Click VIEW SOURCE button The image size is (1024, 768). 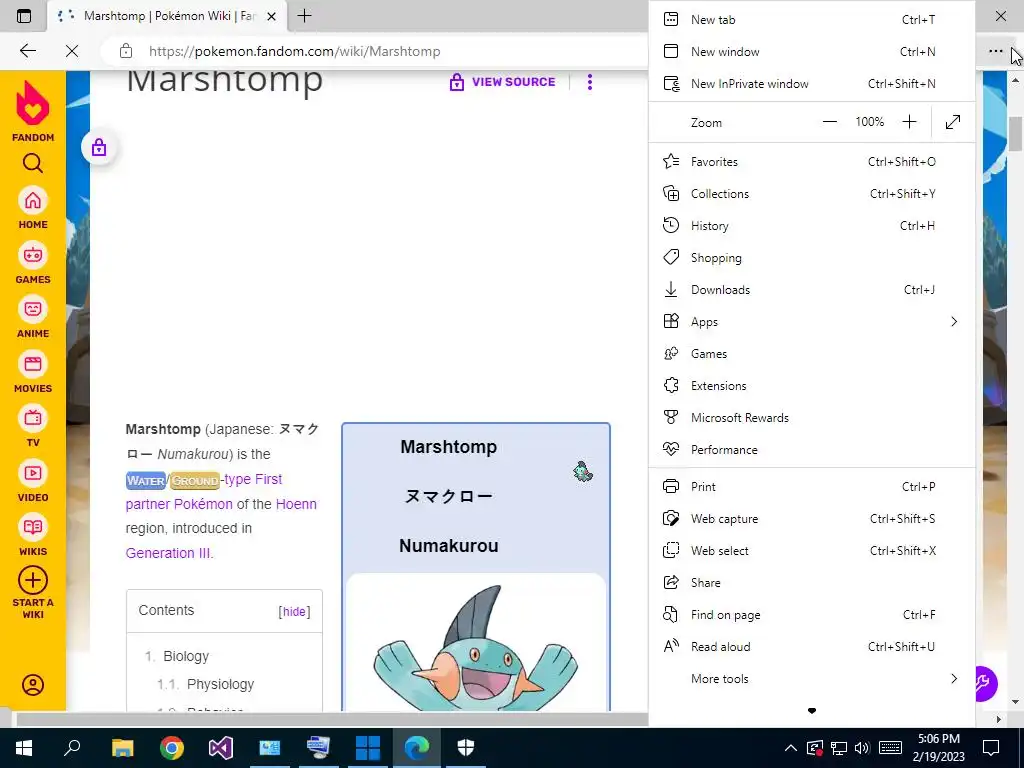pyautogui.click(x=502, y=82)
